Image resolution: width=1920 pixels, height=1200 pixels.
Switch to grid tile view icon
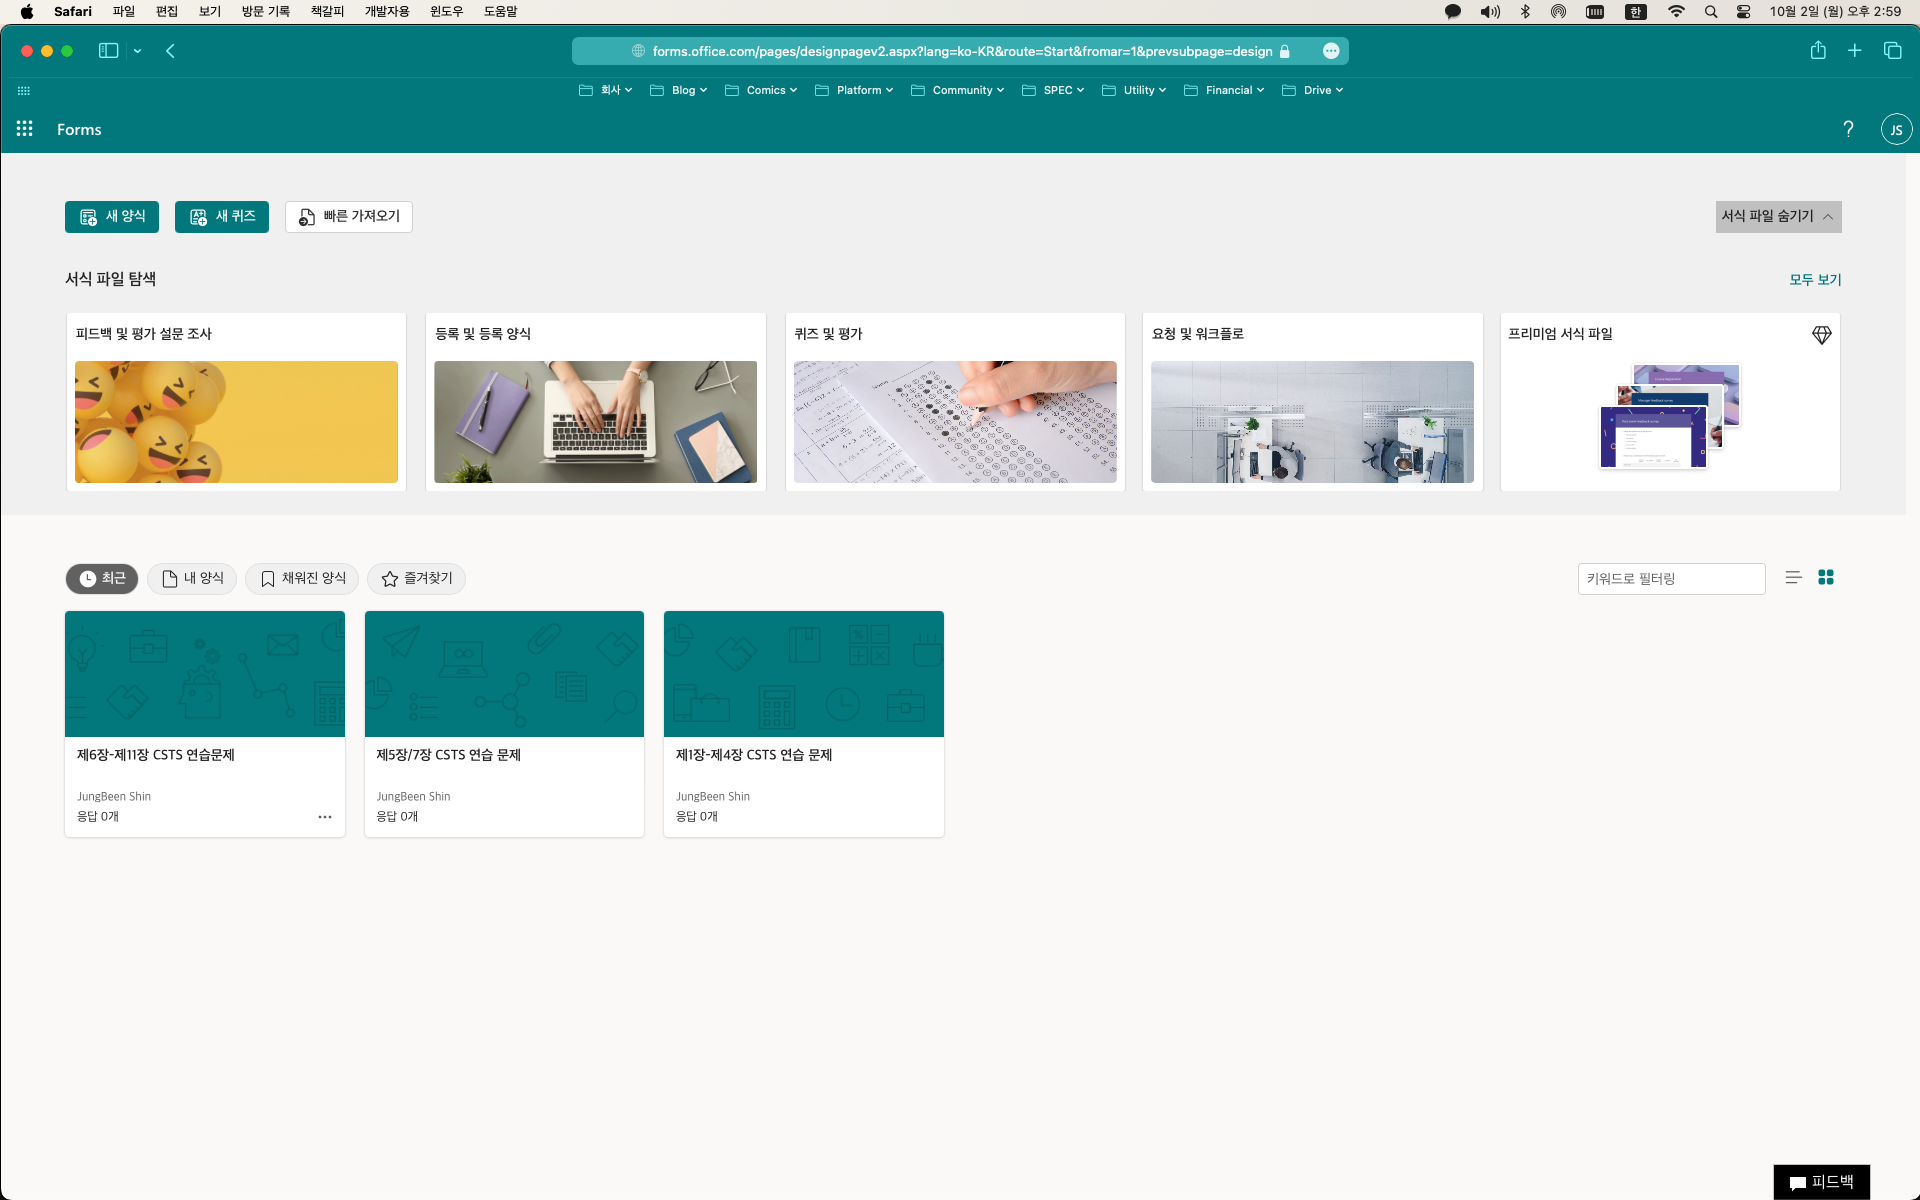[x=1826, y=578]
